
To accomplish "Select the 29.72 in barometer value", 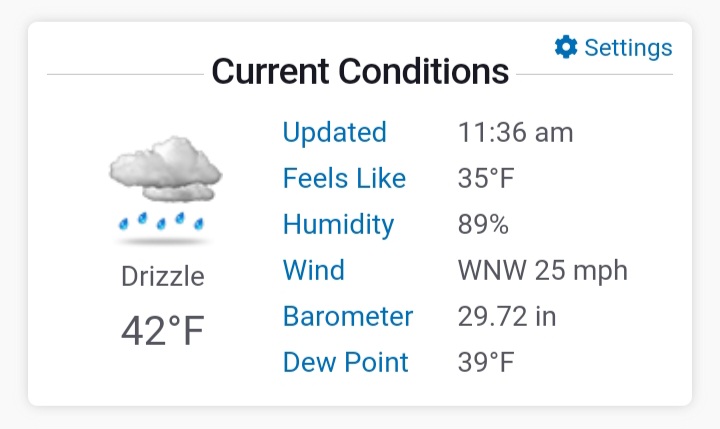I will pos(506,316).
